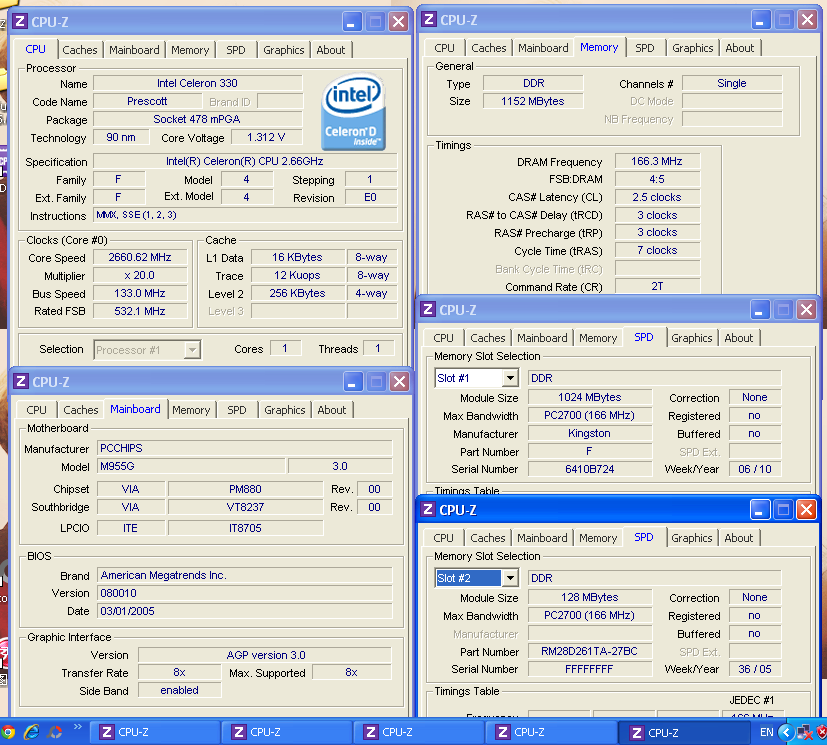Click the southbridge value VT8237
827x745 pixels.
tap(245, 507)
